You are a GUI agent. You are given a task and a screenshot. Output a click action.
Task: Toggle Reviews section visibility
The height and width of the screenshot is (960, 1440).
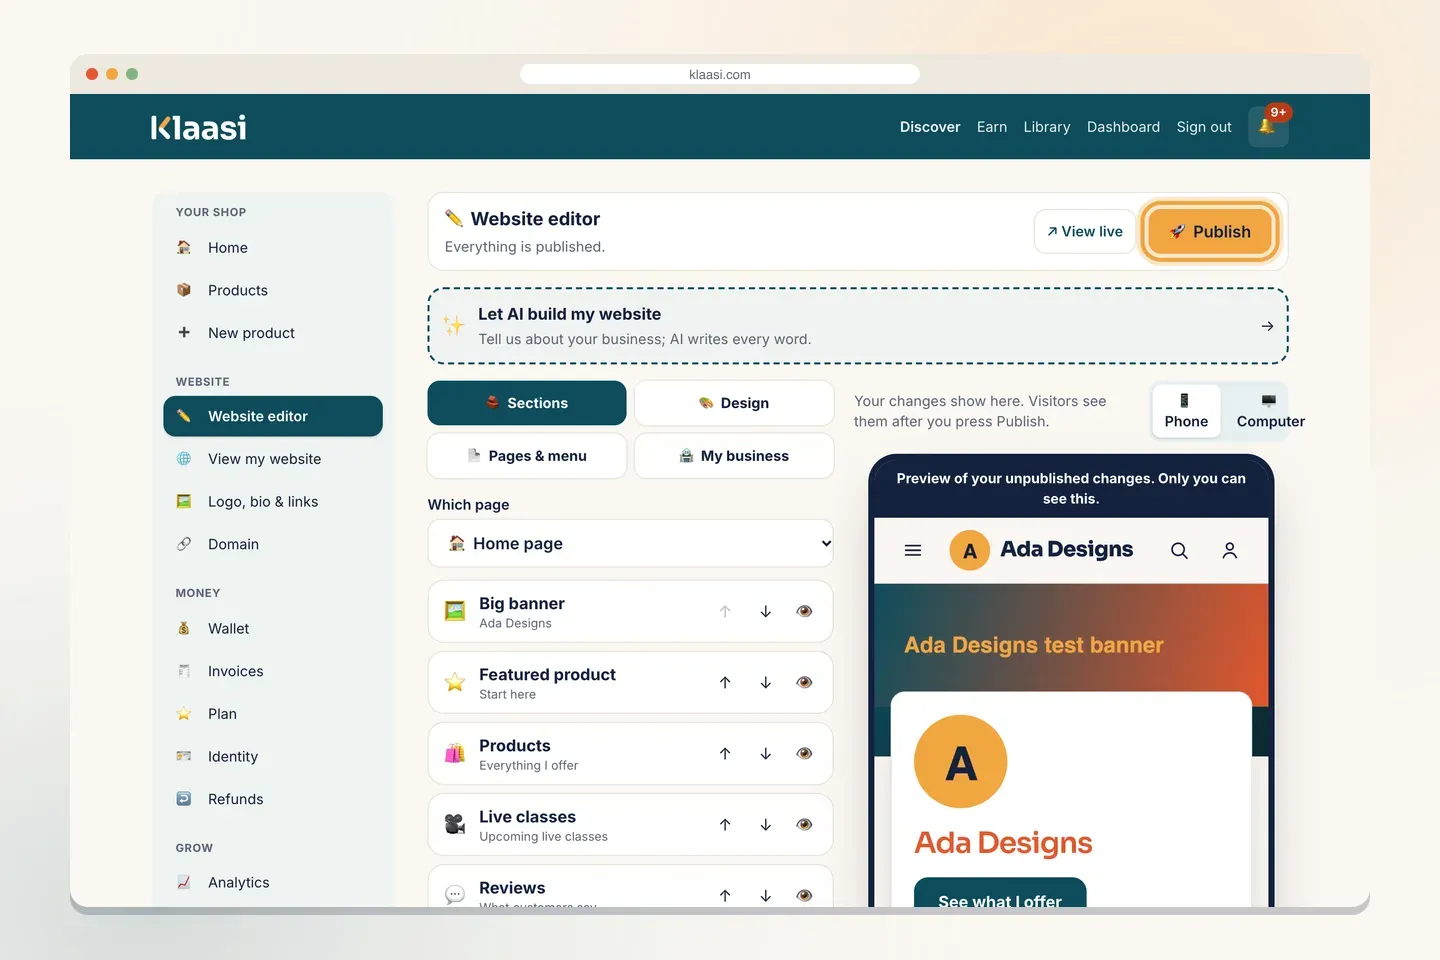point(804,895)
